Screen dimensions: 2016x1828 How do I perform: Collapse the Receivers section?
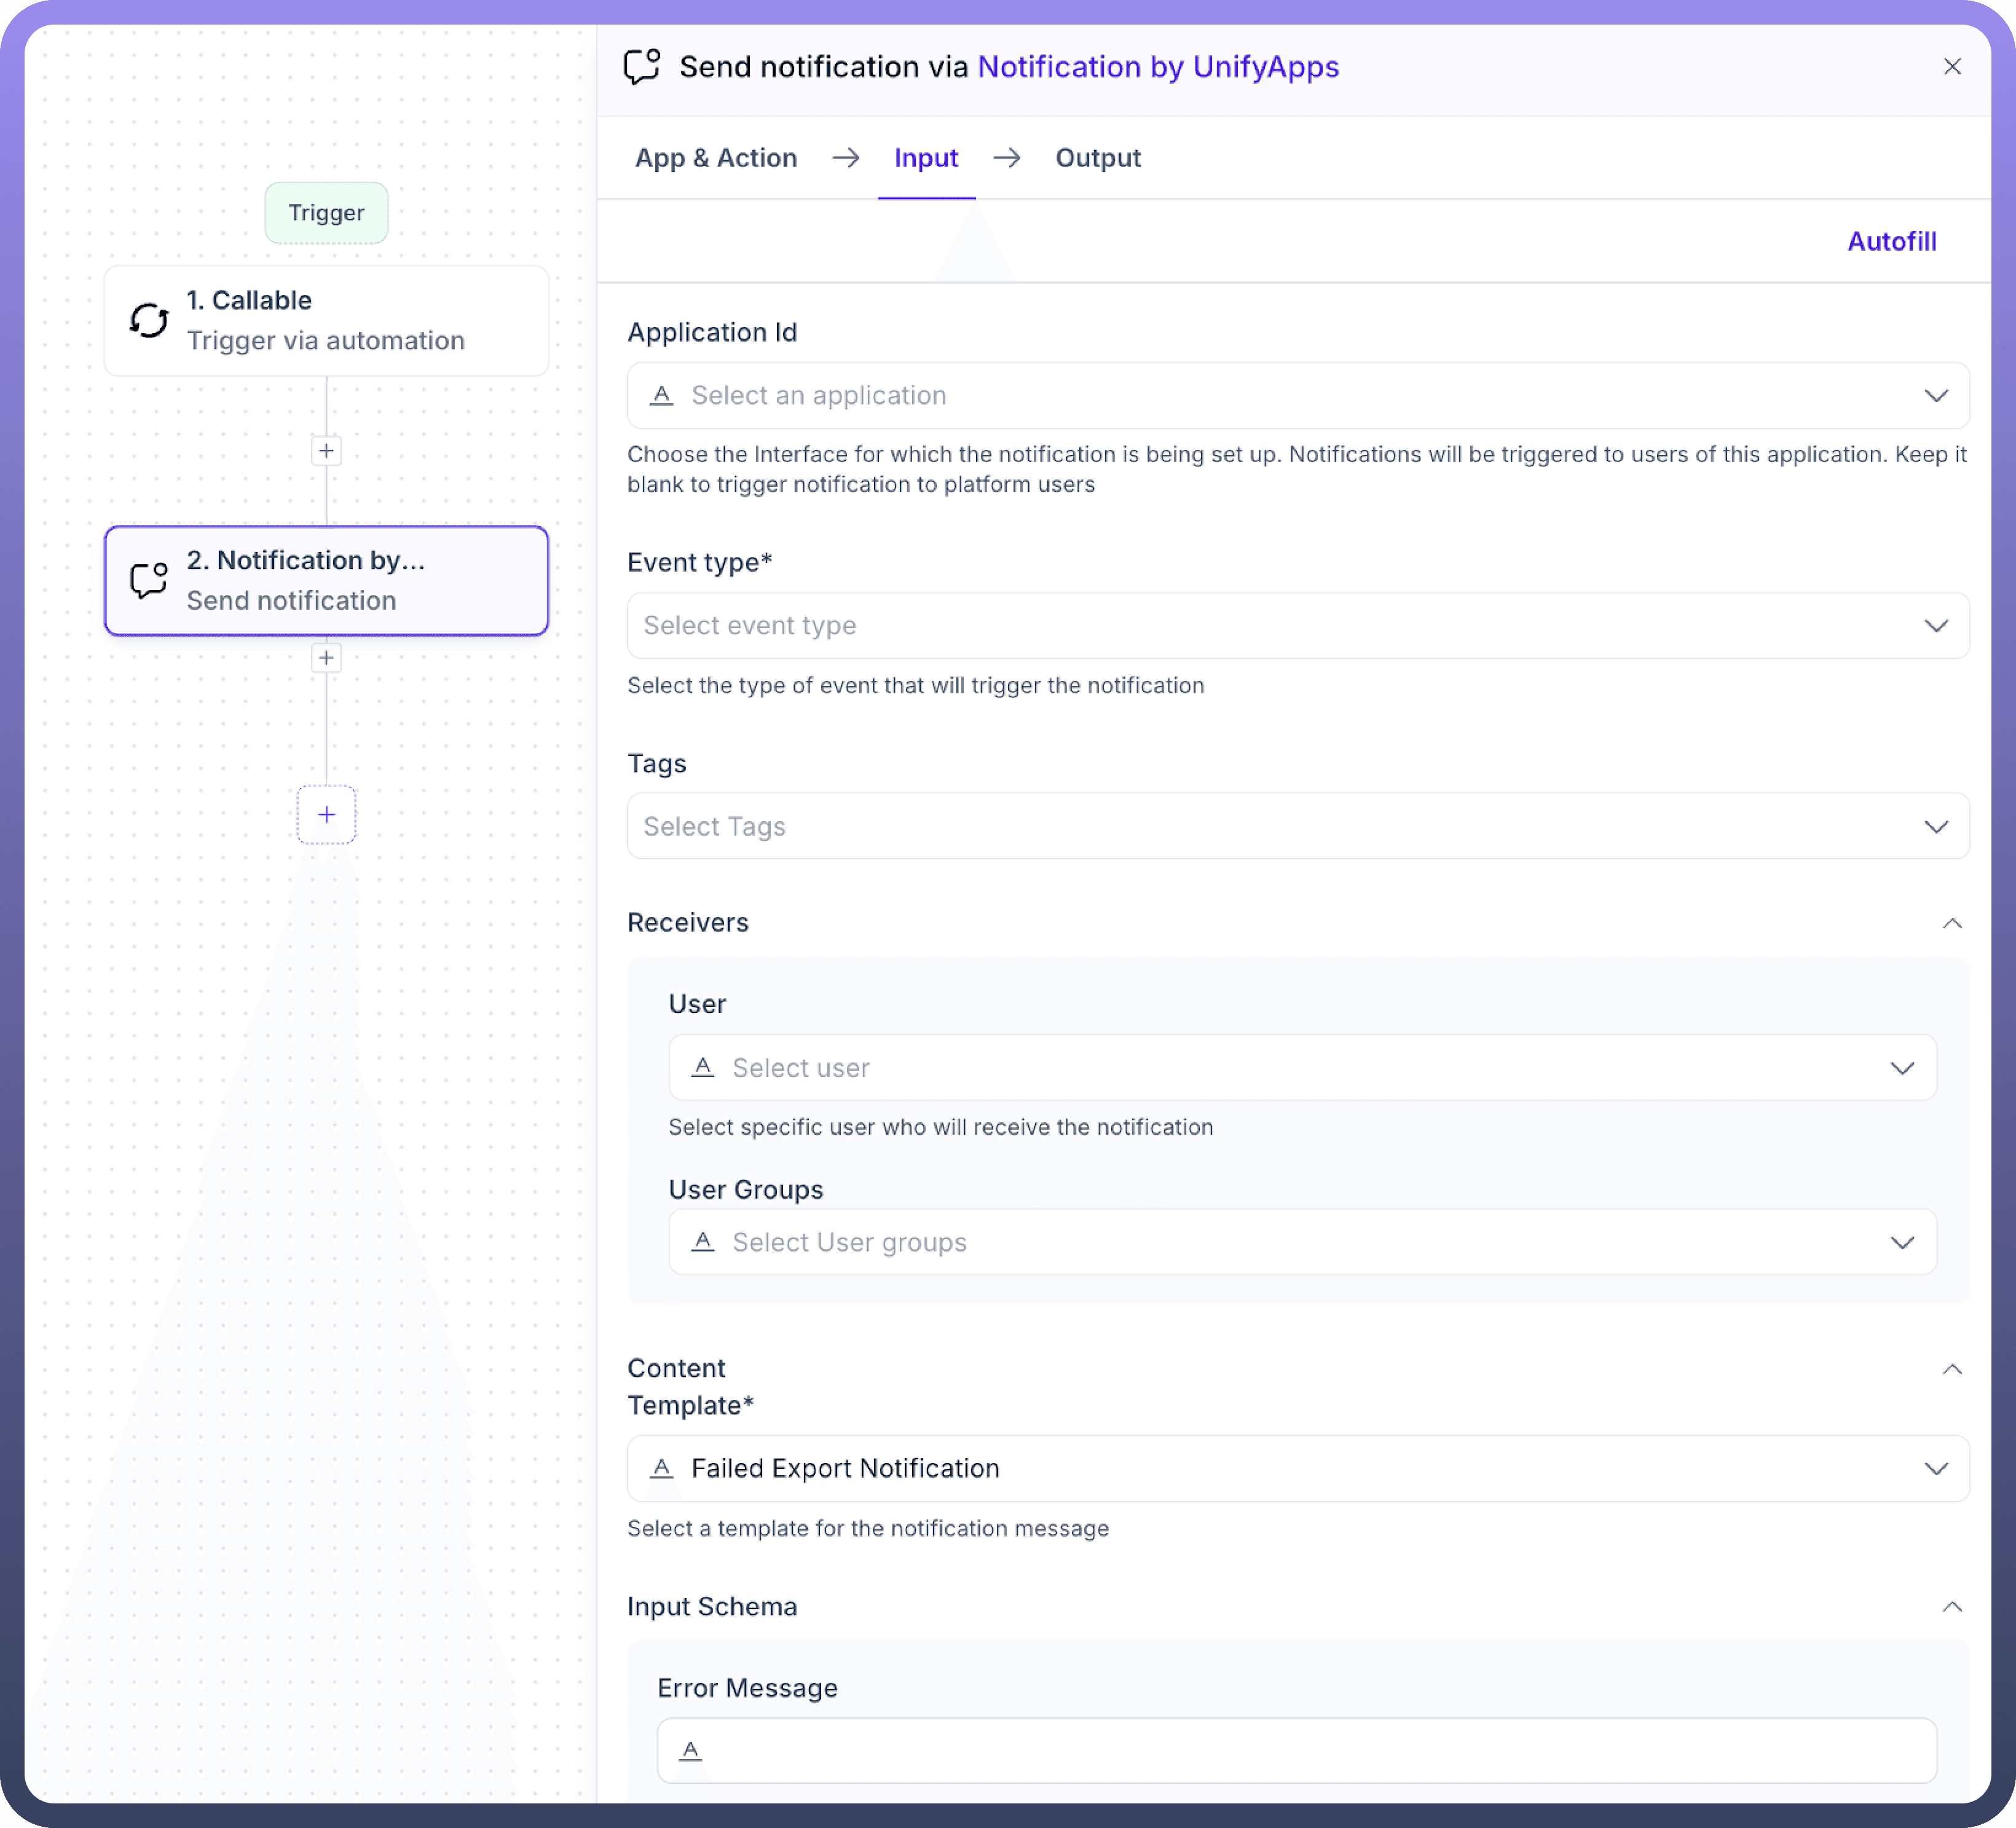click(1951, 923)
